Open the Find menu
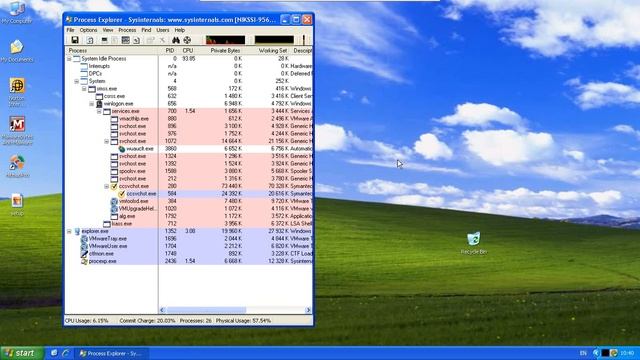 click(146, 30)
